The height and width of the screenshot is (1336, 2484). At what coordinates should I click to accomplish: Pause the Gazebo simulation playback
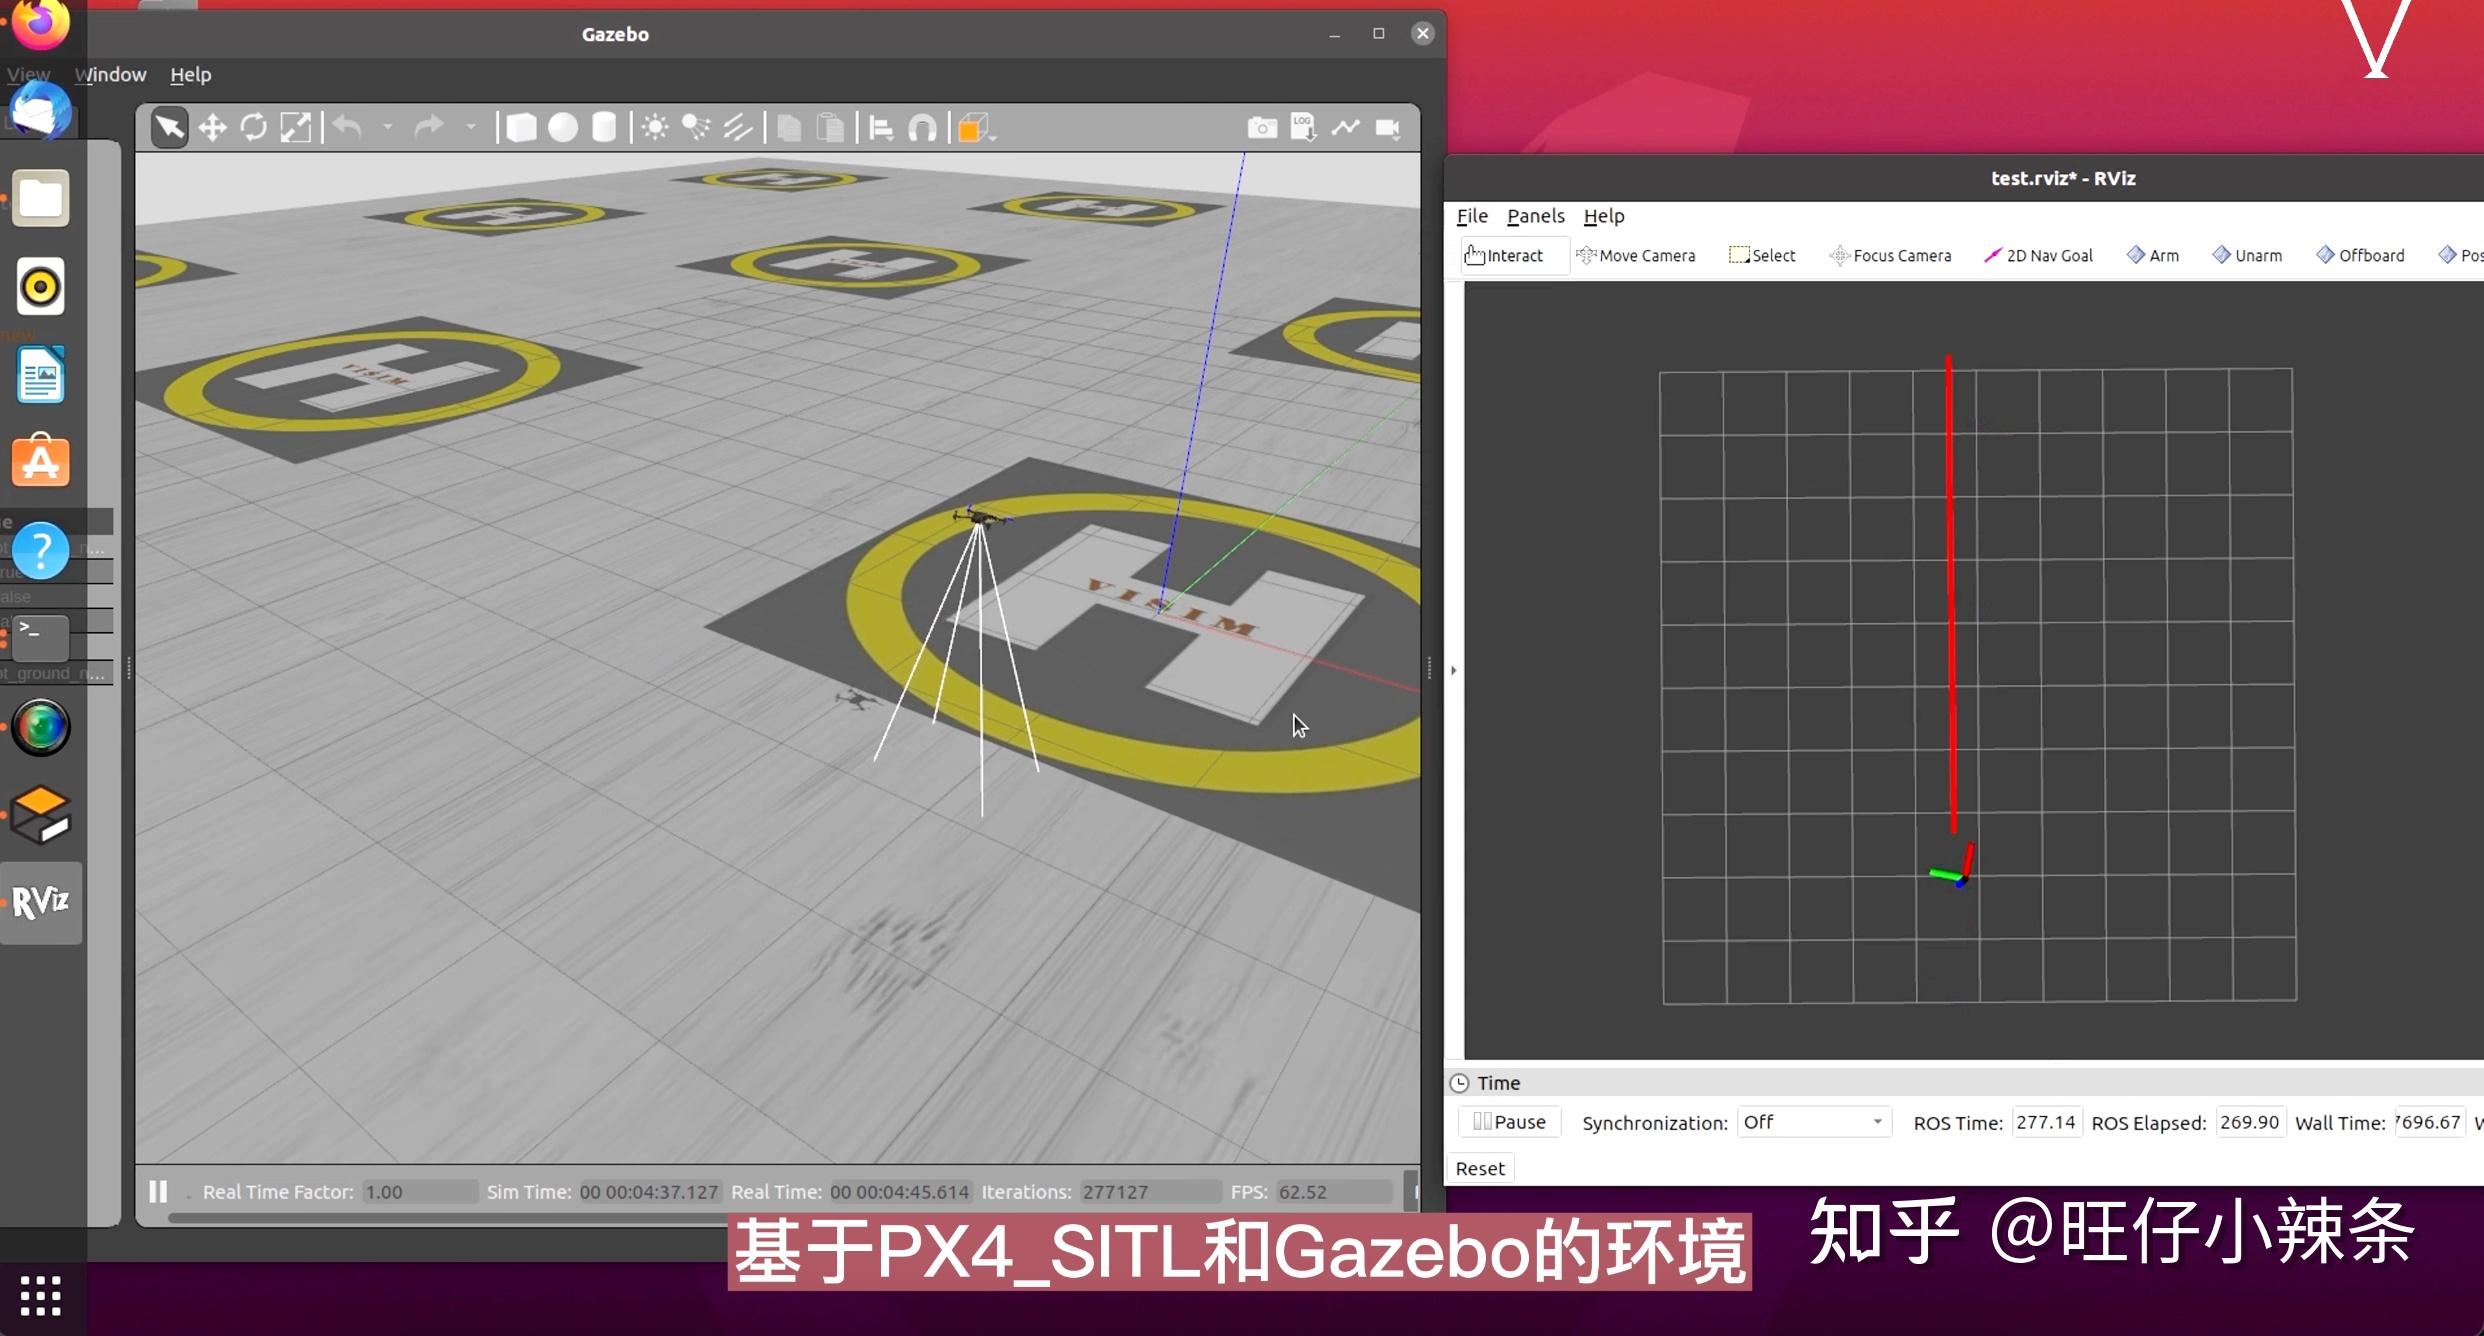coord(158,1191)
